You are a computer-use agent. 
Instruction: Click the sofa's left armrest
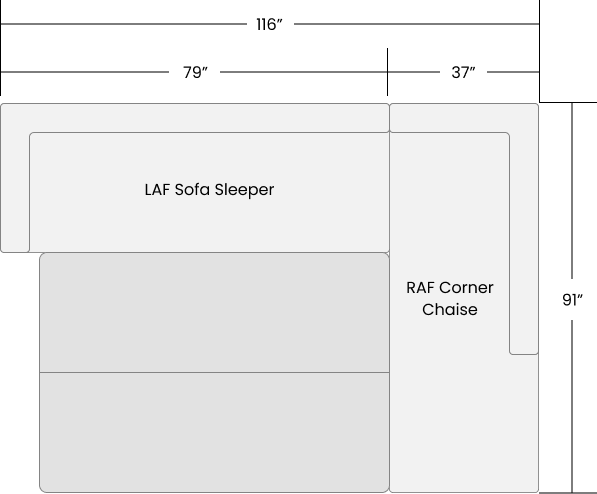coord(15,192)
